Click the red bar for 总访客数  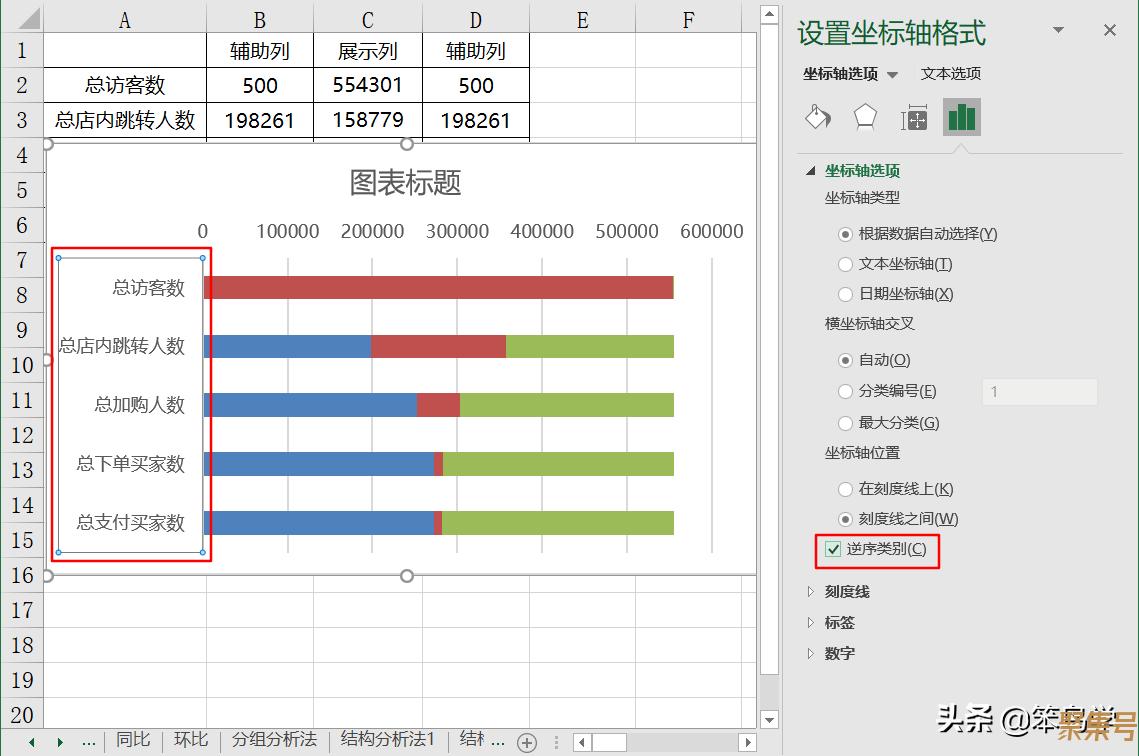click(438, 288)
